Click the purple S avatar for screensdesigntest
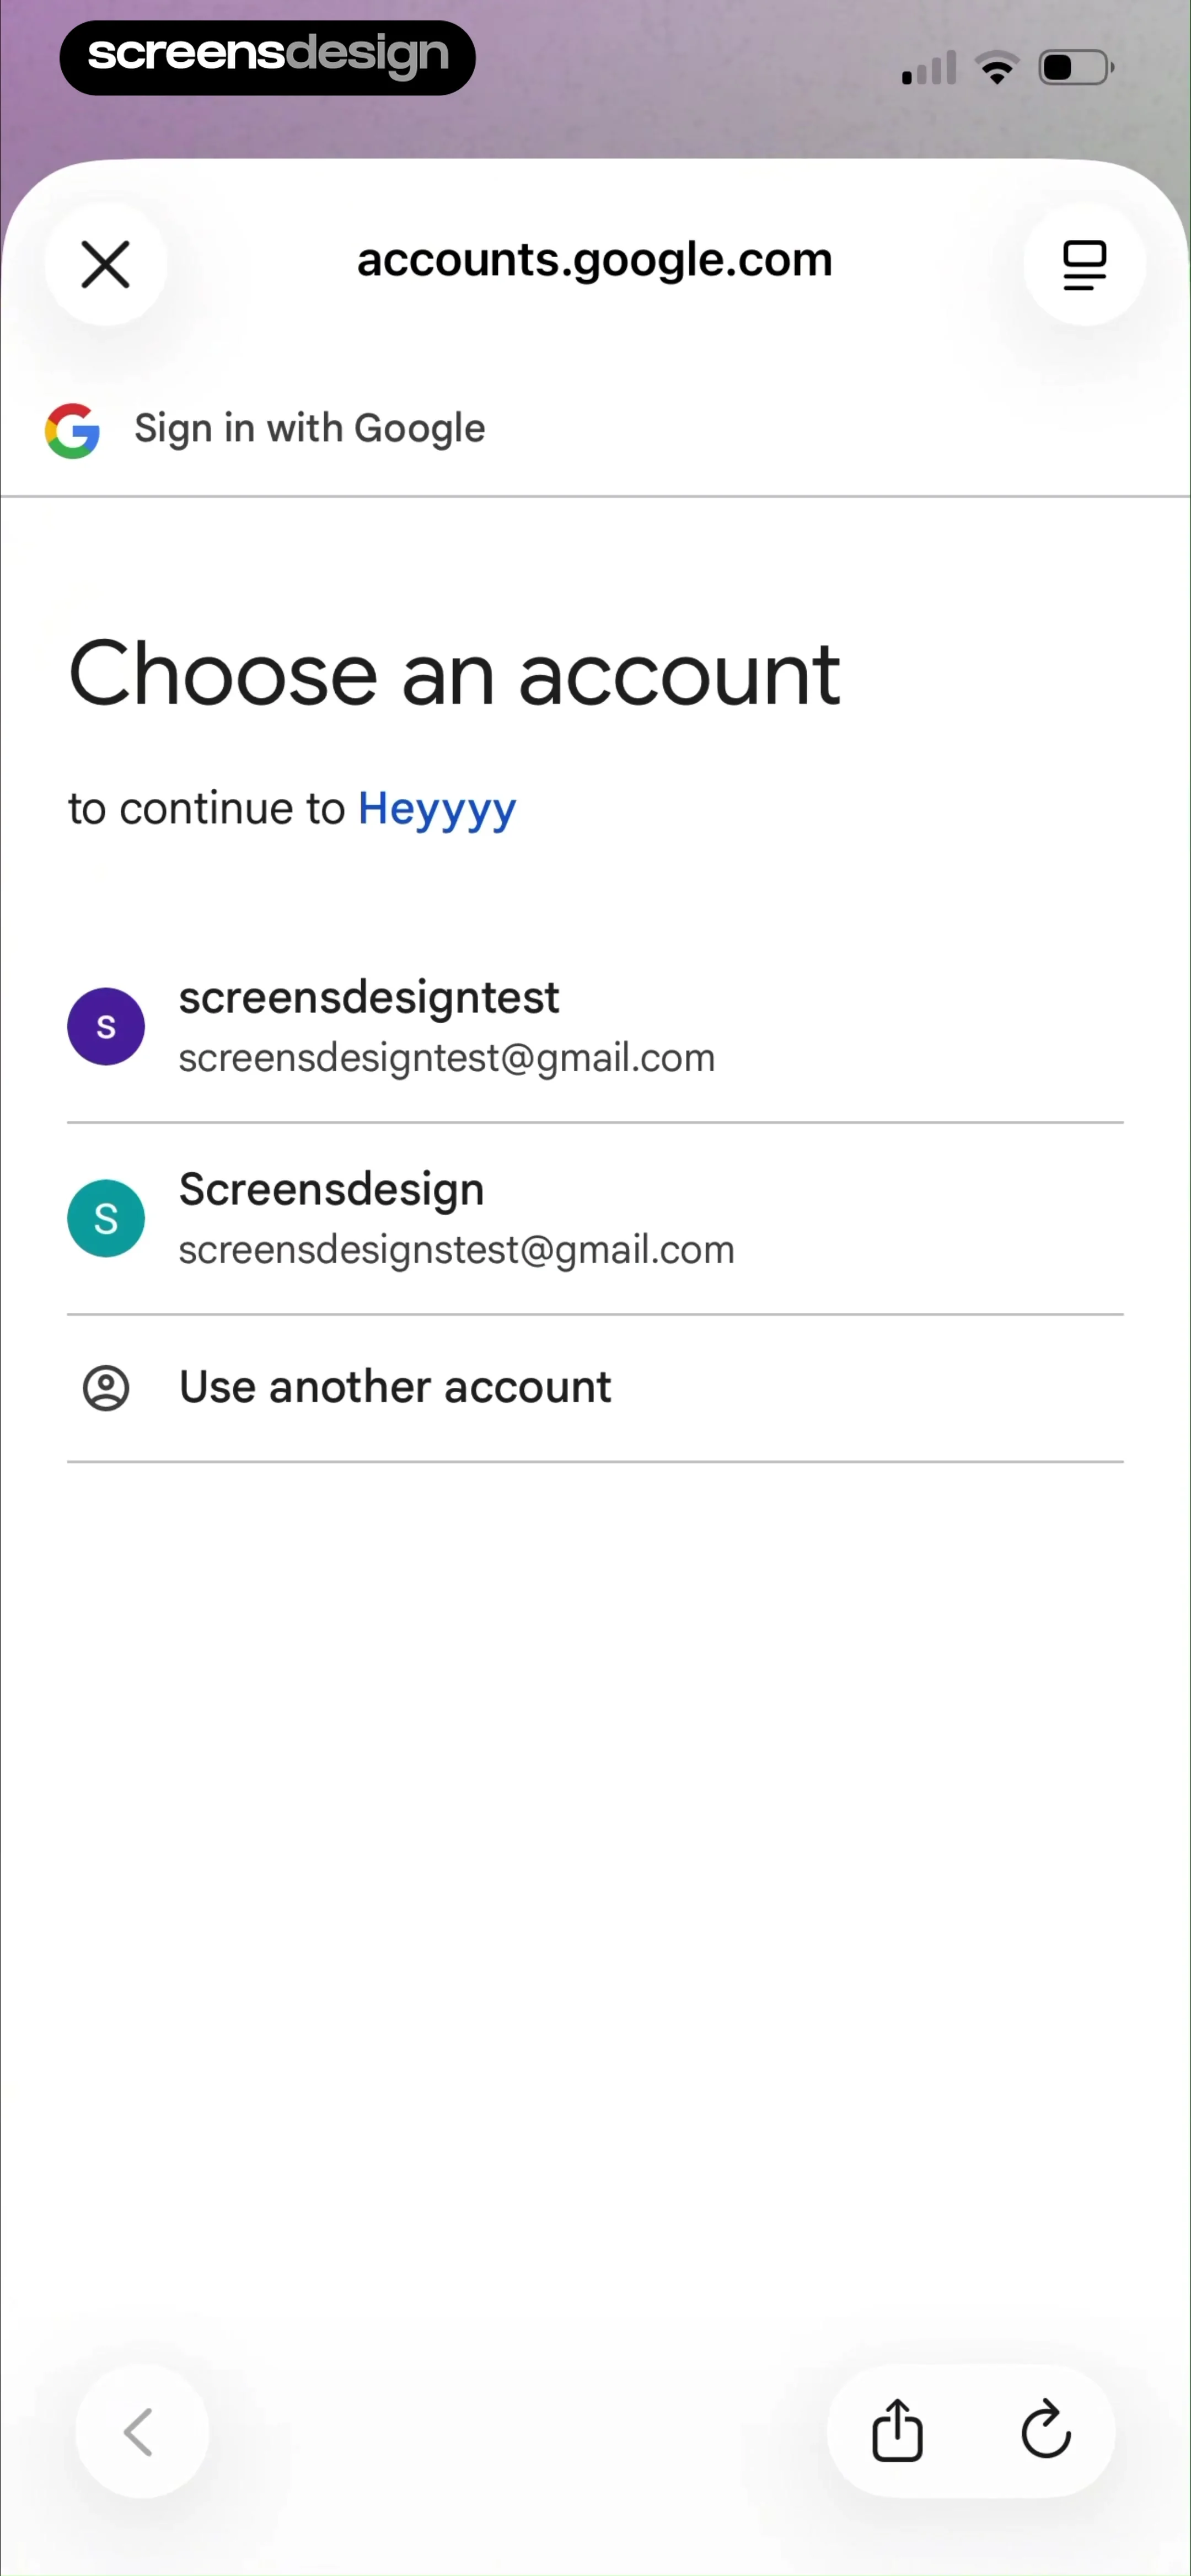1191x2576 pixels. click(x=106, y=1026)
